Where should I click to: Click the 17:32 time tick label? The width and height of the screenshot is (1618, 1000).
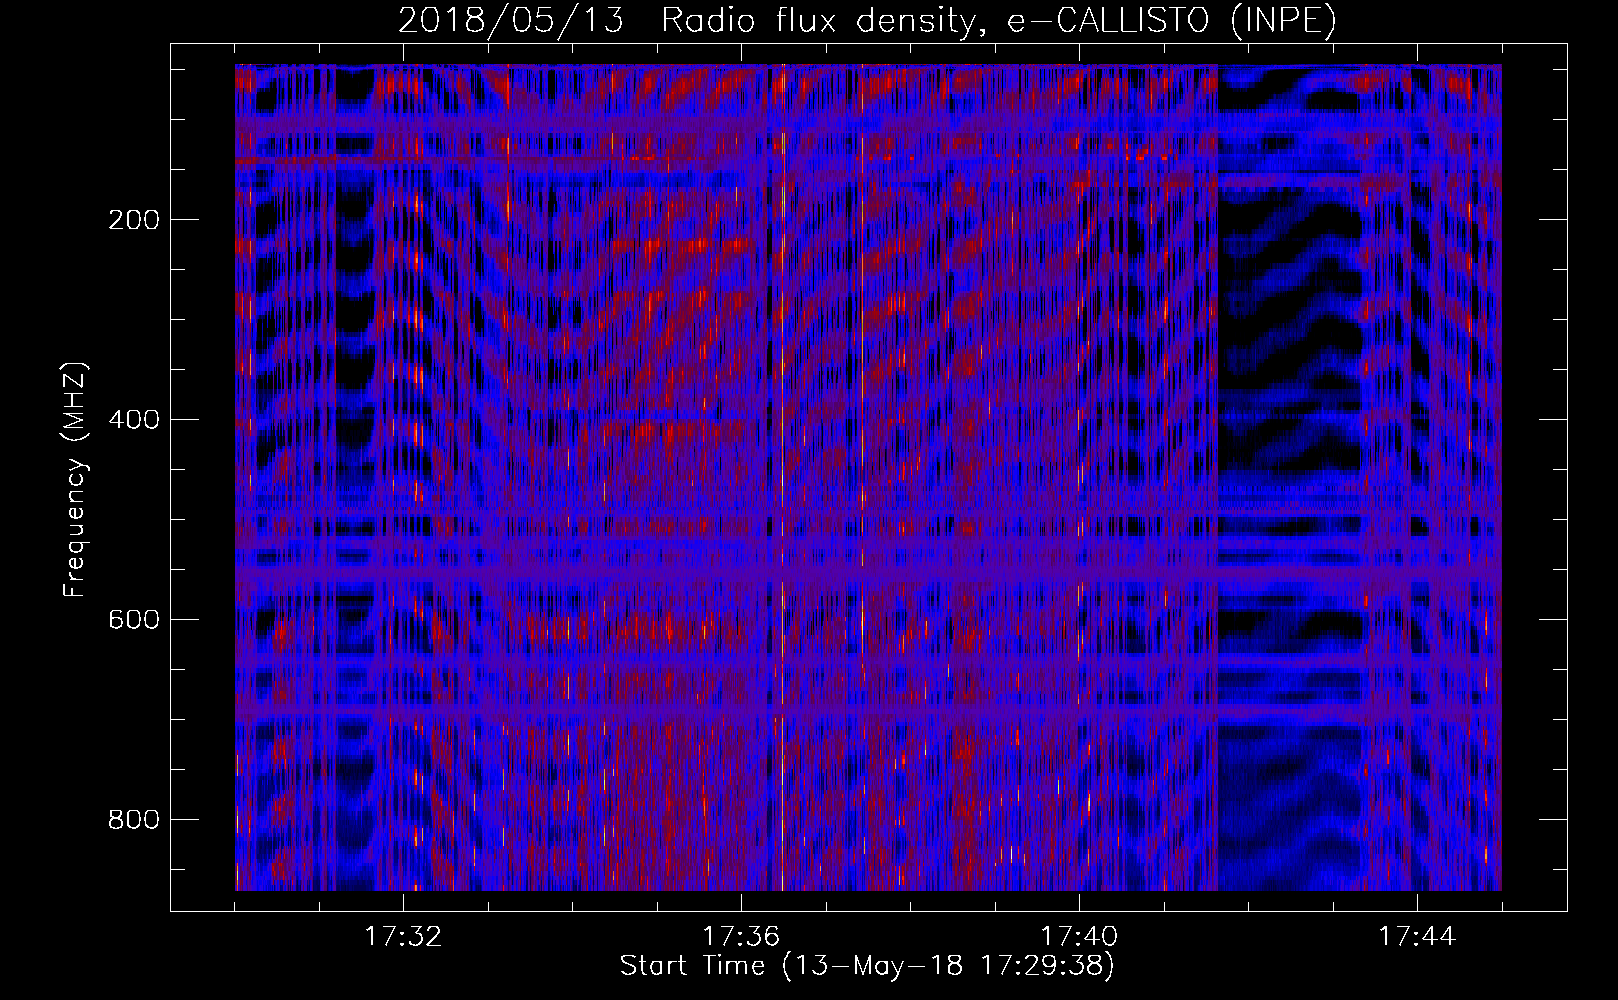[x=403, y=937]
